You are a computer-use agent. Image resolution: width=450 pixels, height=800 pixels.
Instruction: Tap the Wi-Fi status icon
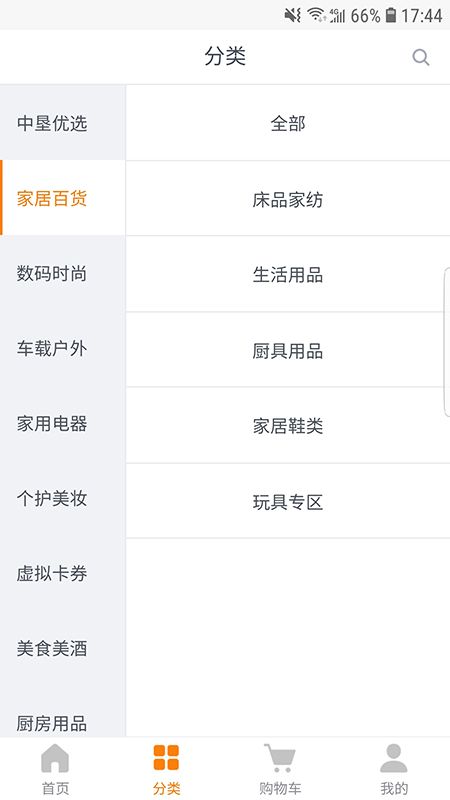[x=317, y=15]
